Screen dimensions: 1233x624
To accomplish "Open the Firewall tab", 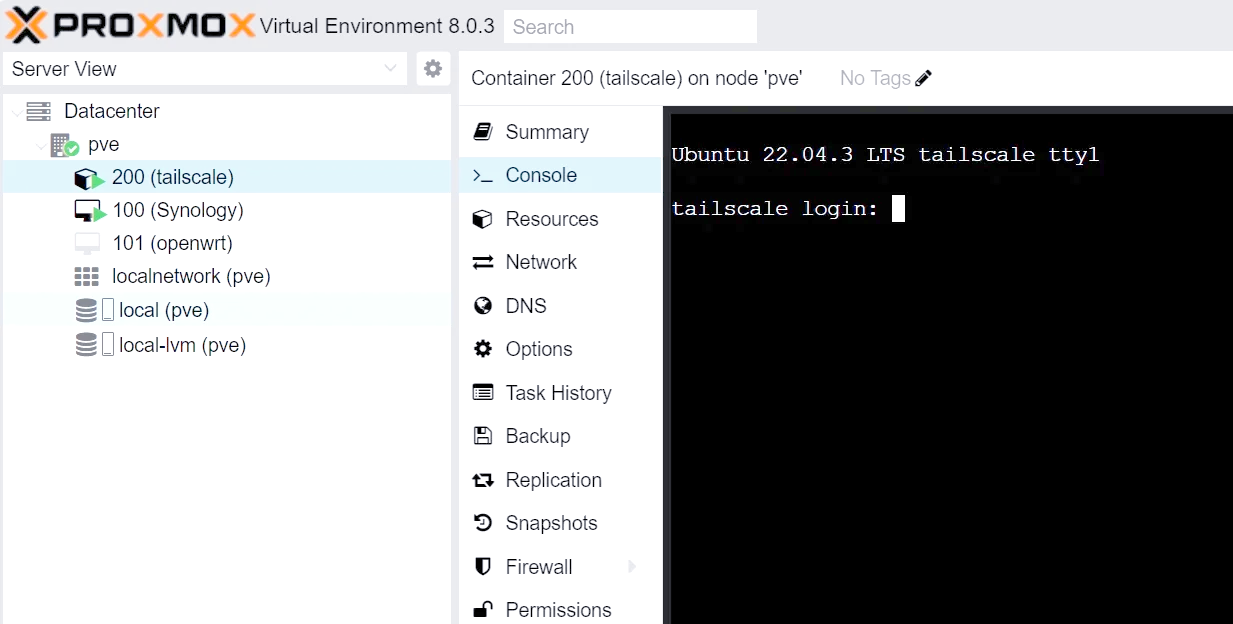I will click(560, 567).
